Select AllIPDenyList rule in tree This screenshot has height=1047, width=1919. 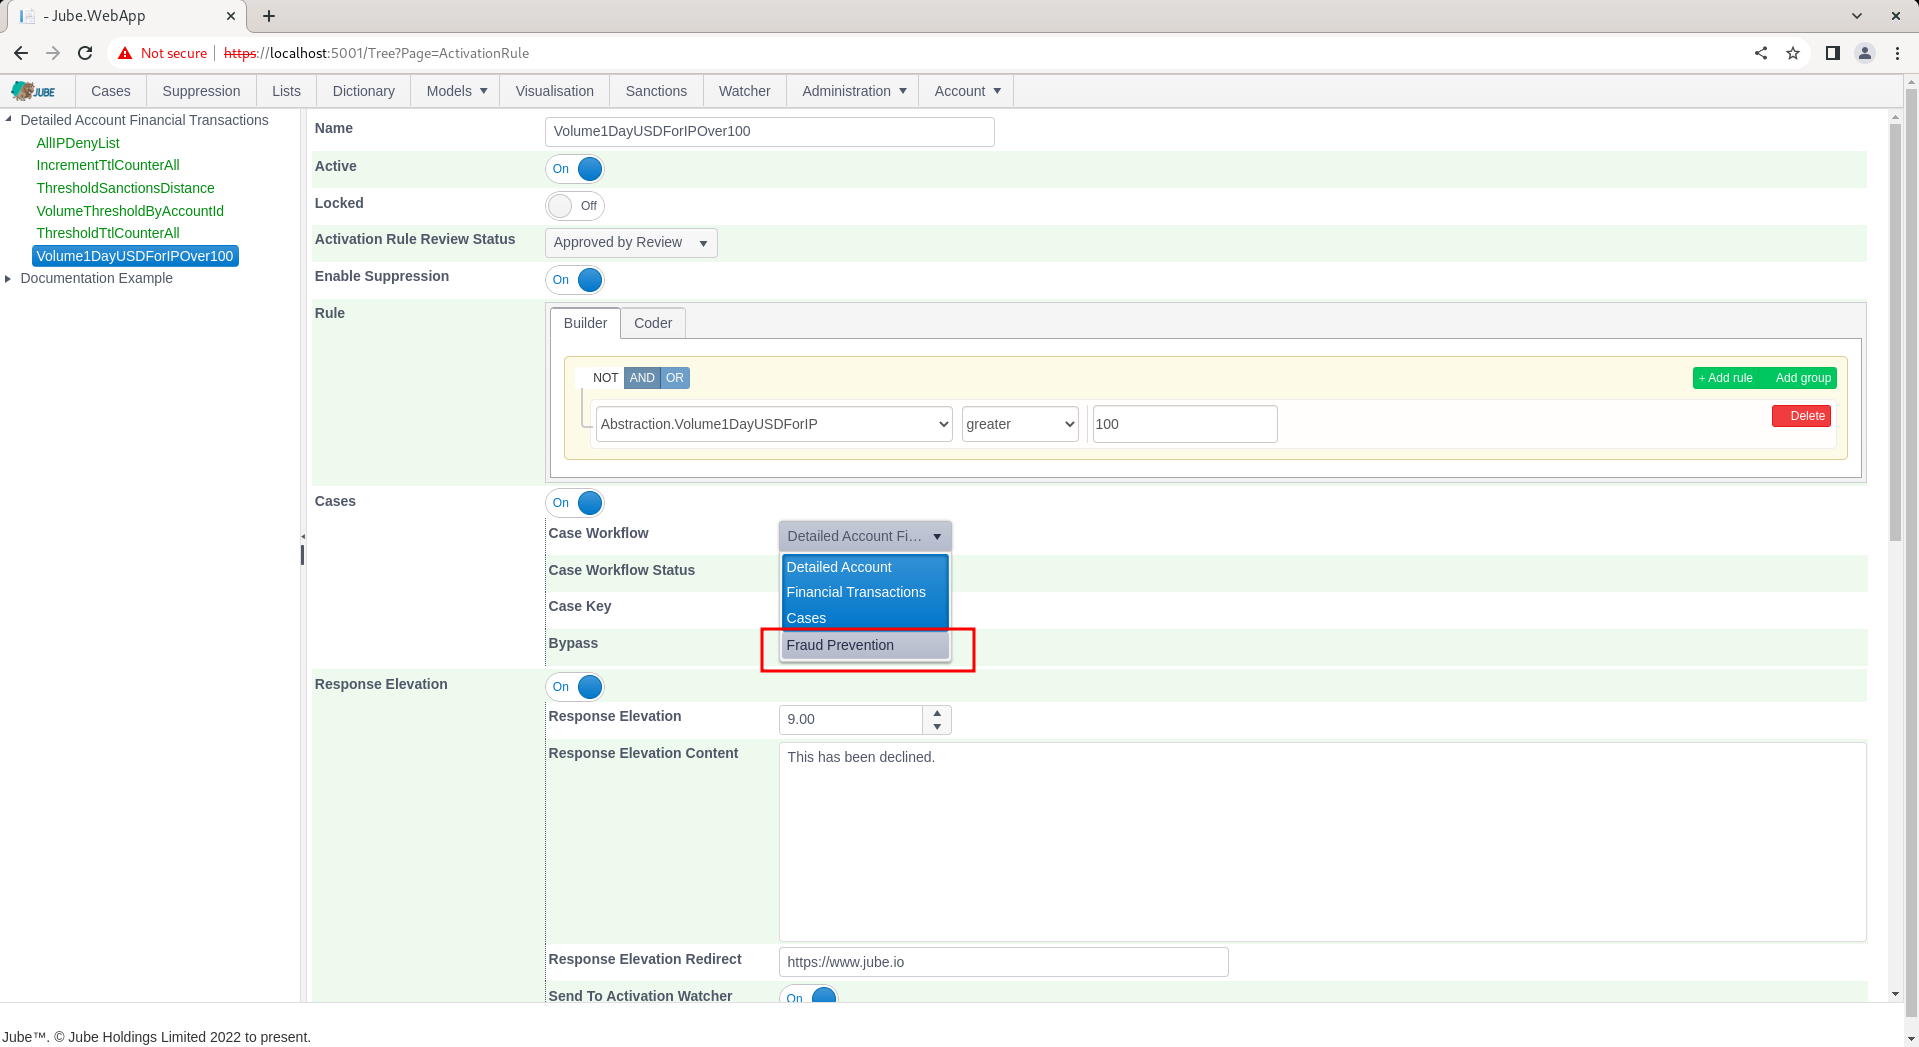(x=78, y=143)
